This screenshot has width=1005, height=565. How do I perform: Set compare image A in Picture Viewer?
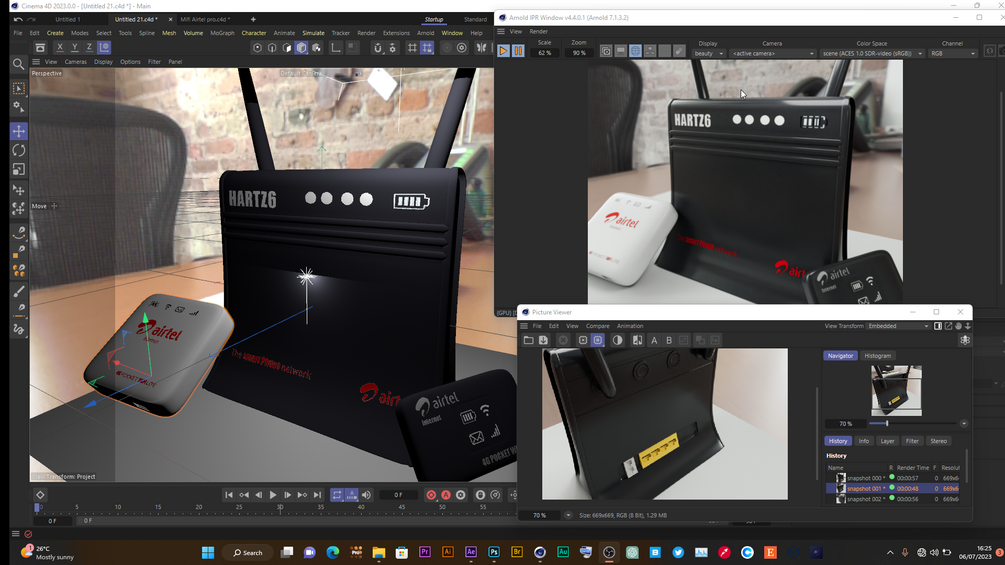[x=654, y=340]
